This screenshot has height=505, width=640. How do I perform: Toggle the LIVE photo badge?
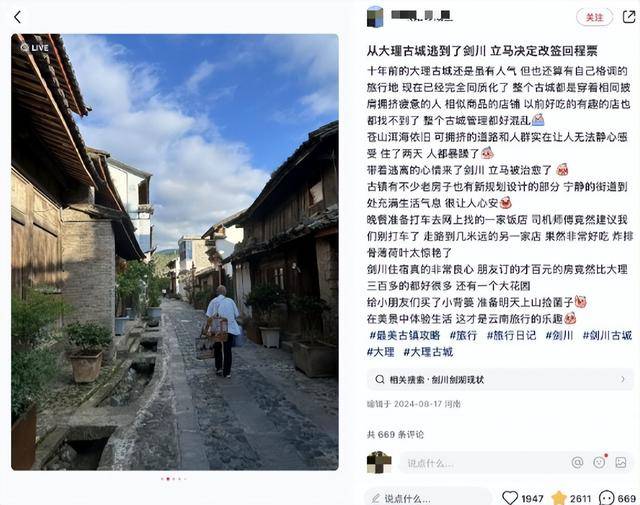coord(35,48)
